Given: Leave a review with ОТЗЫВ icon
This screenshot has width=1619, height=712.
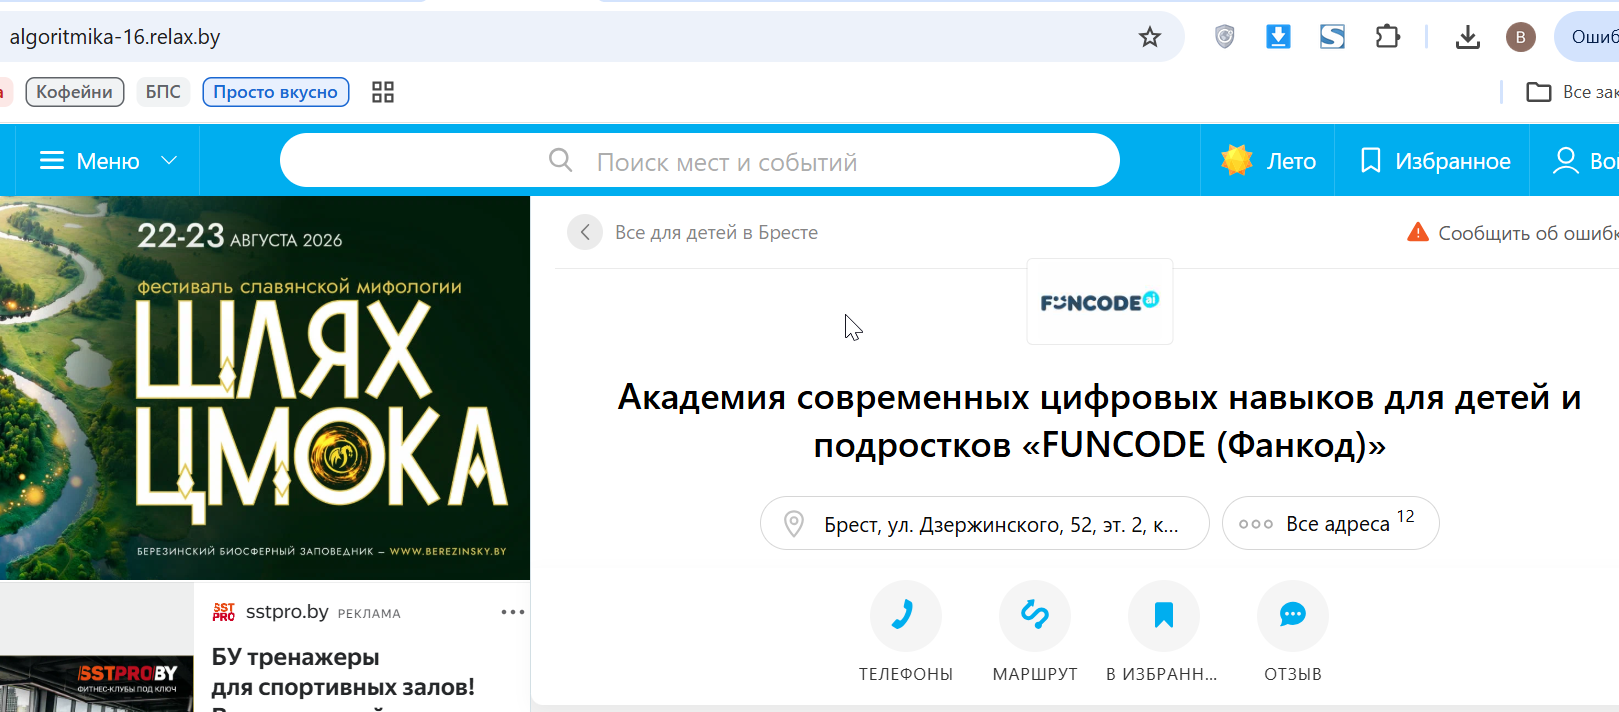Looking at the screenshot, I should pos(1293,615).
